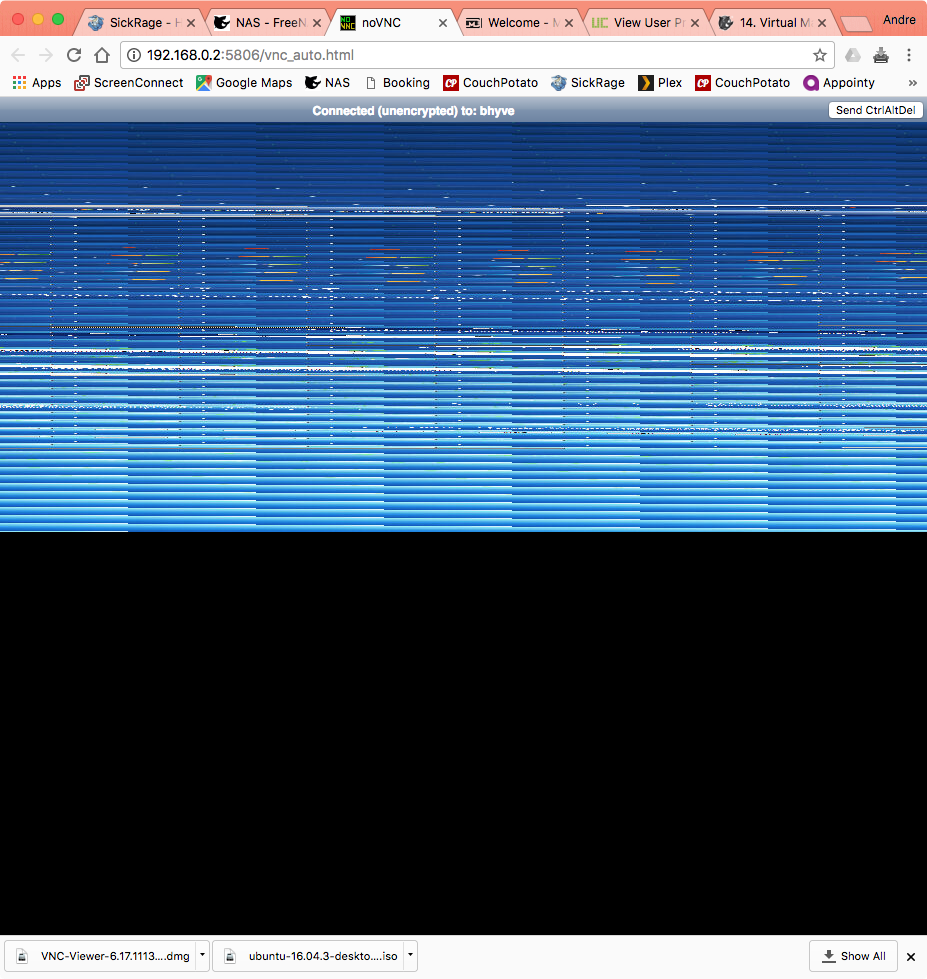Click the browser back arrow
The width and height of the screenshot is (927, 979).
point(18,55)
